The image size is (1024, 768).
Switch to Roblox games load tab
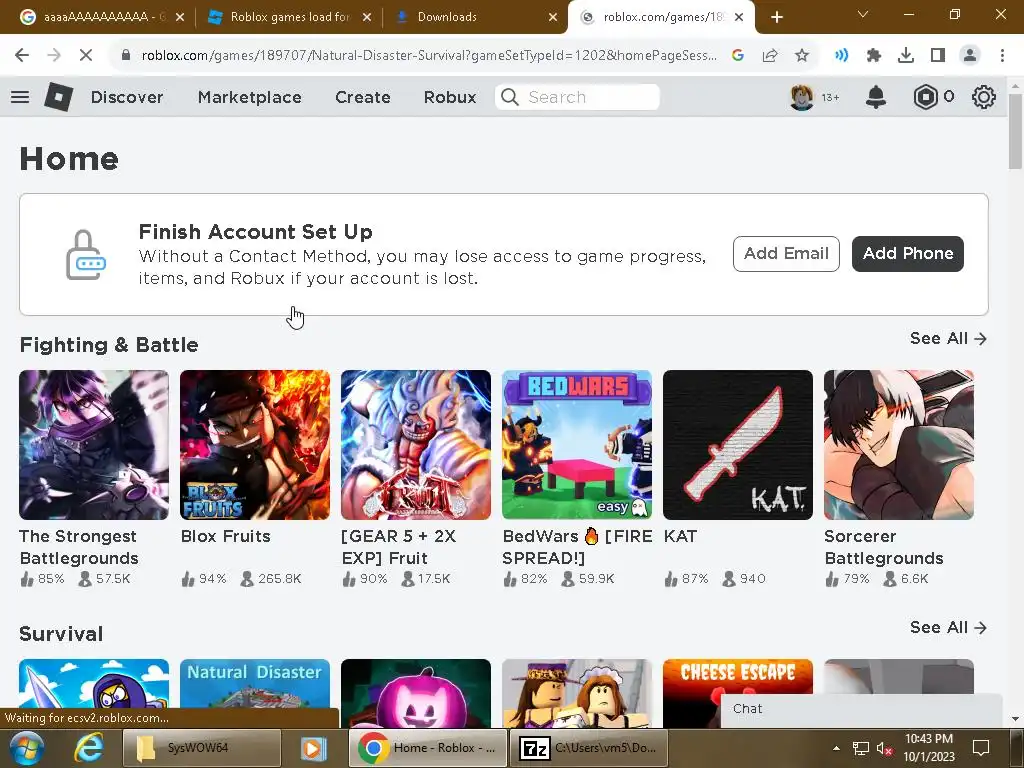pyautogui.click(x=290, y=17)
